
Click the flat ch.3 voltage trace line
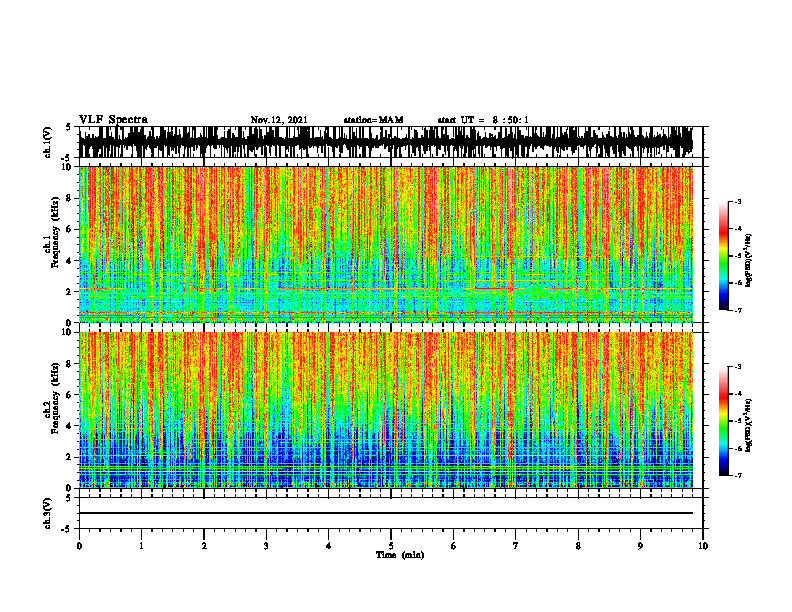coord(385,513)
